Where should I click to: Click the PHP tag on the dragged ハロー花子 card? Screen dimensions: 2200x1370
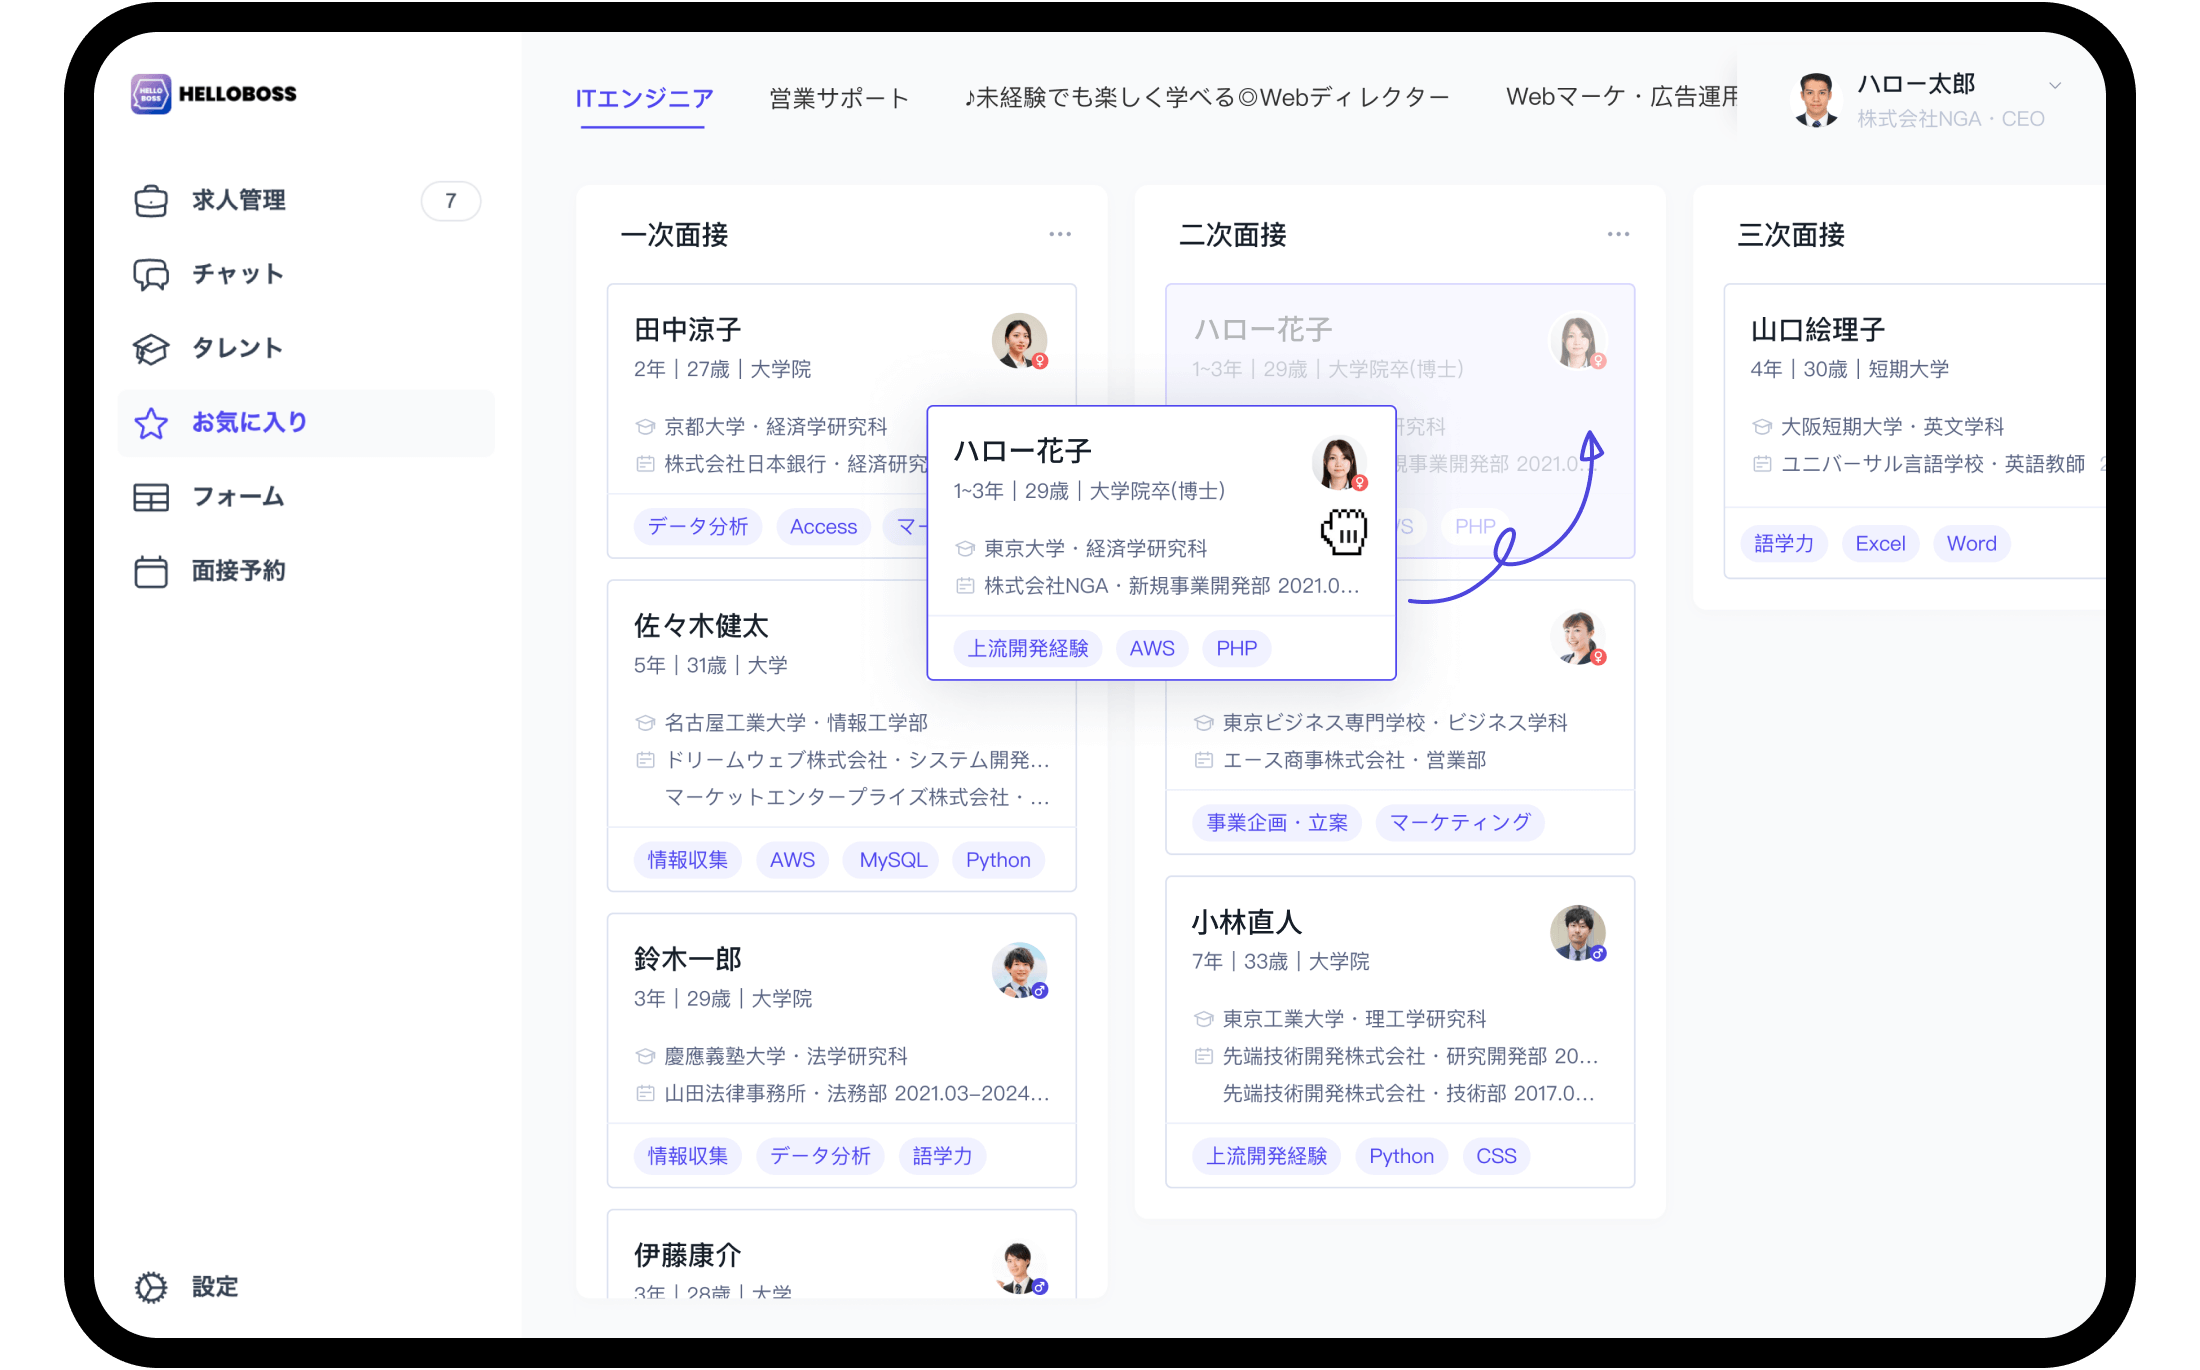tap(1236, 649)
